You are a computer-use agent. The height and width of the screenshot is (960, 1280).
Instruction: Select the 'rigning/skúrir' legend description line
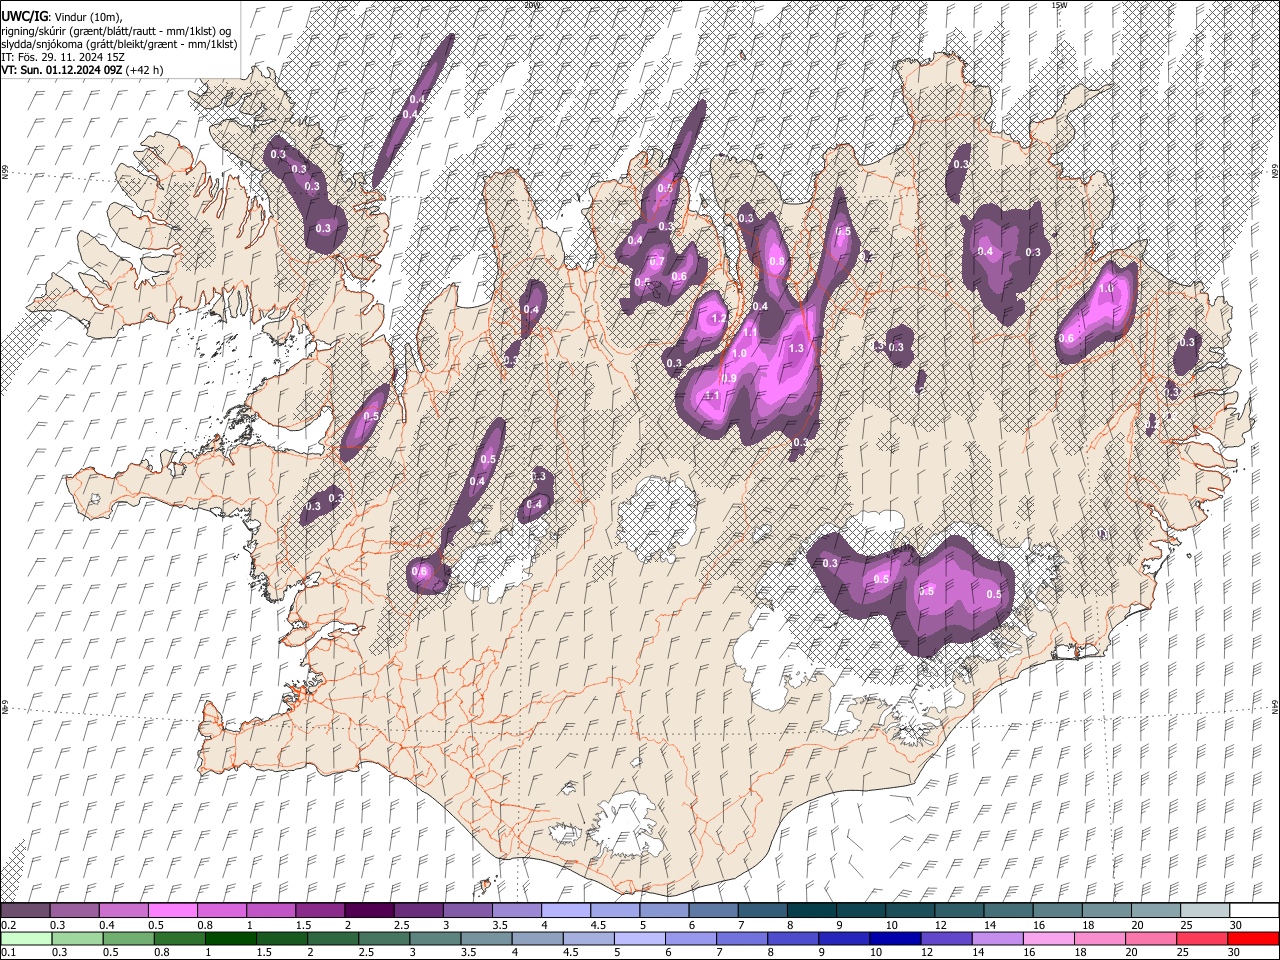[116, 30]
